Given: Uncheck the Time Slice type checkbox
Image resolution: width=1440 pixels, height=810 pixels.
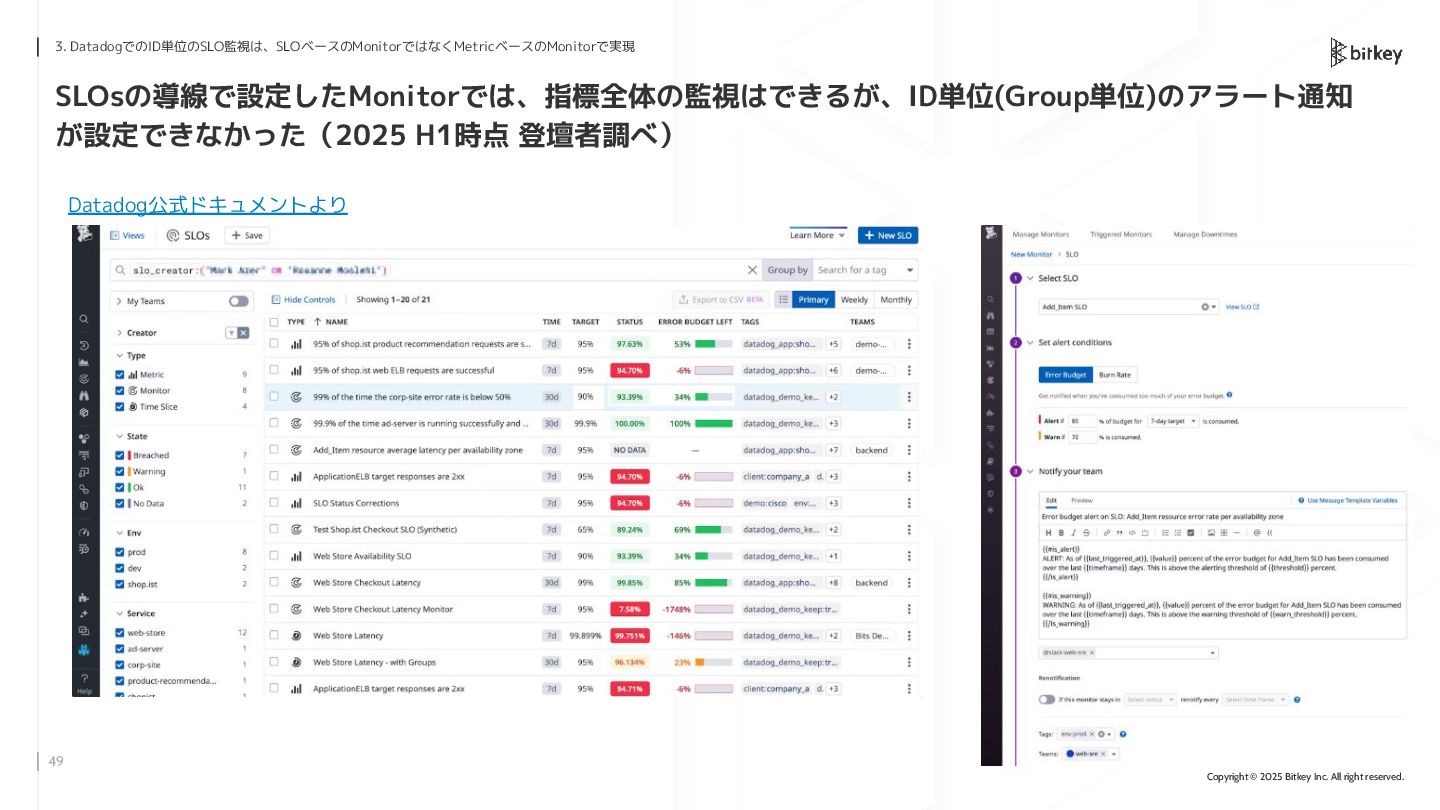Looking at the screenshot, I should (x=120, y=407).
